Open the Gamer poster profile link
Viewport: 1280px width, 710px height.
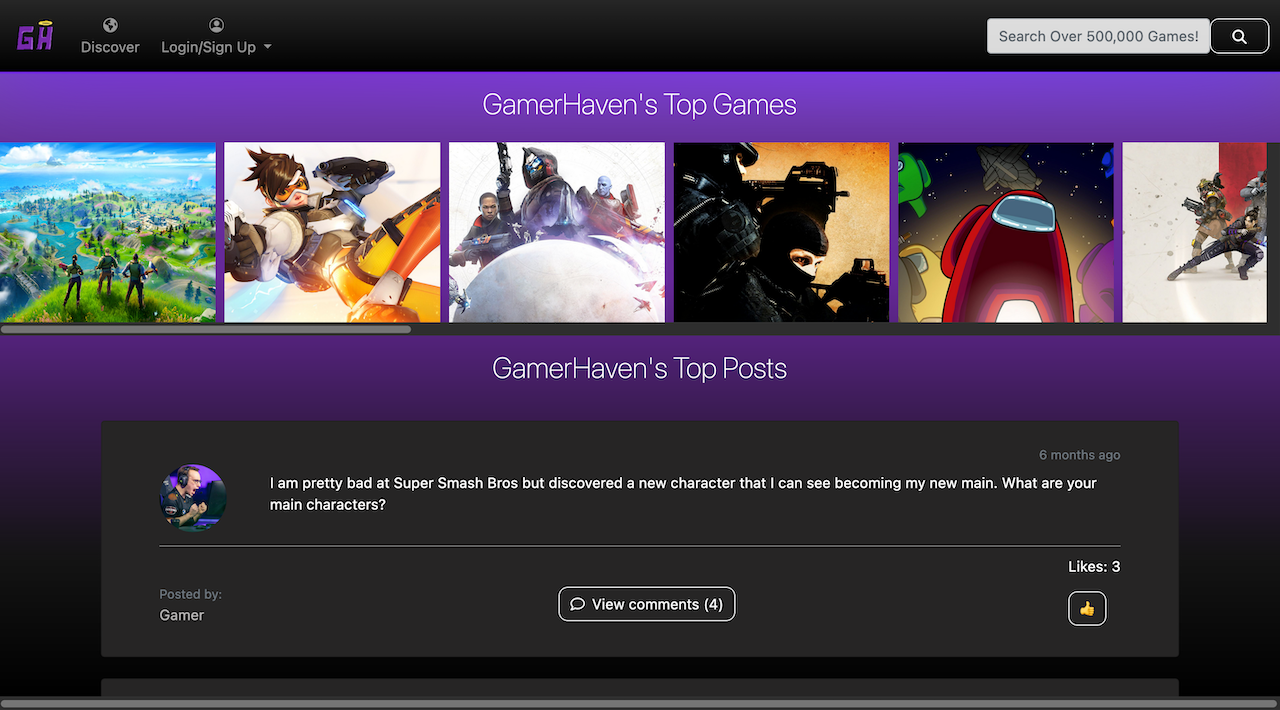click(x=181, y=615)
